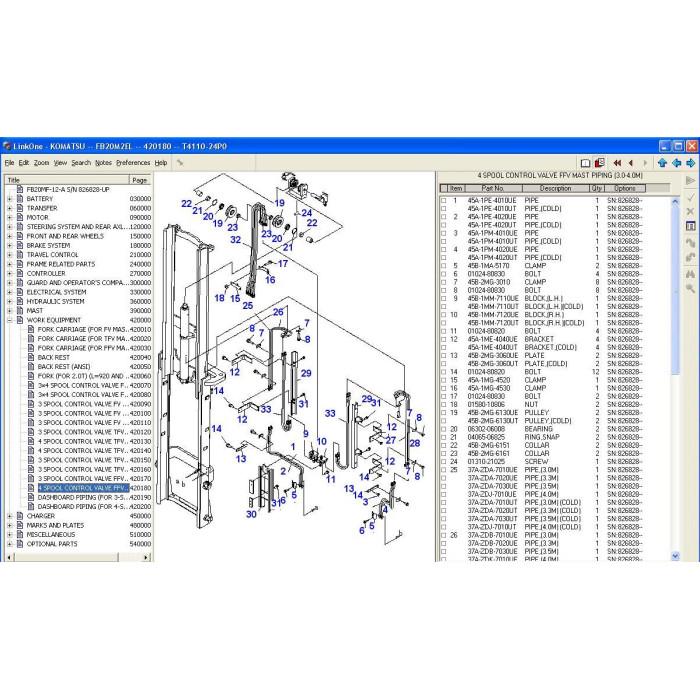Click the checkmark icon in right sidebar

tap(690, 196)
